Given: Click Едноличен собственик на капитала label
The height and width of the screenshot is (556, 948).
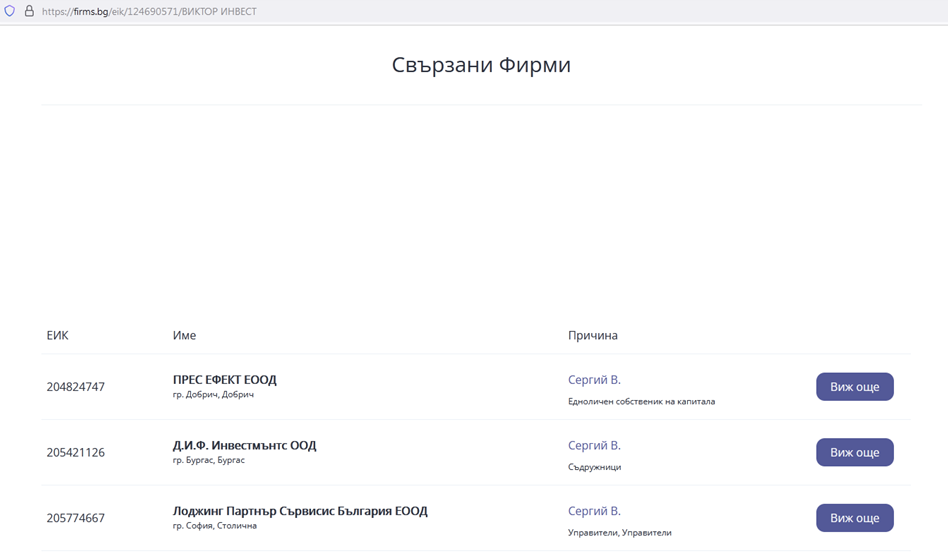Looking at the screenshot, I should pos(641,401).
